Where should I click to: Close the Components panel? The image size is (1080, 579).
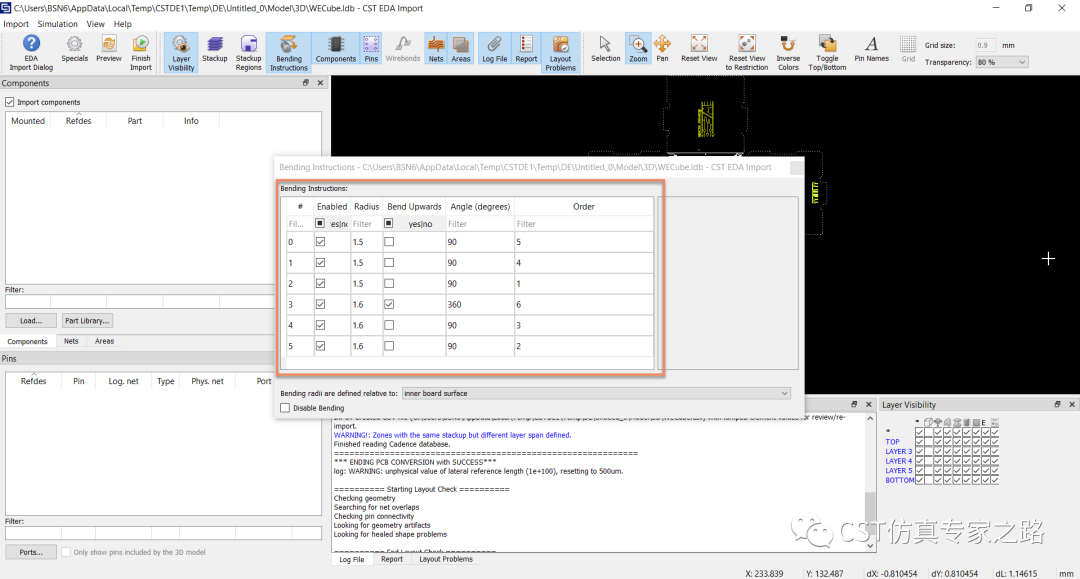(320, 83)
